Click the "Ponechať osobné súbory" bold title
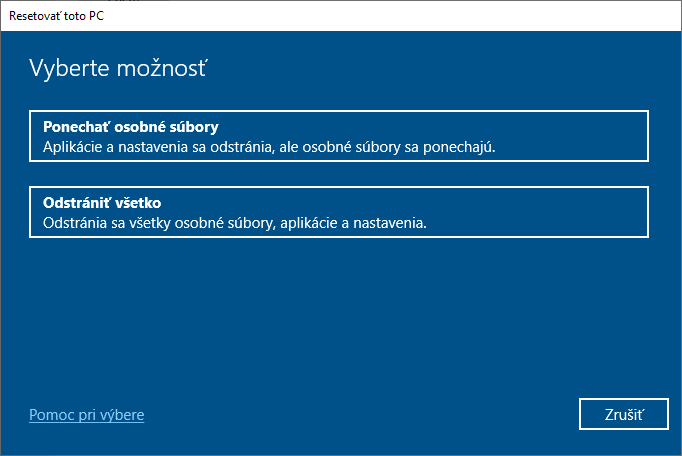 click(130, 127)
